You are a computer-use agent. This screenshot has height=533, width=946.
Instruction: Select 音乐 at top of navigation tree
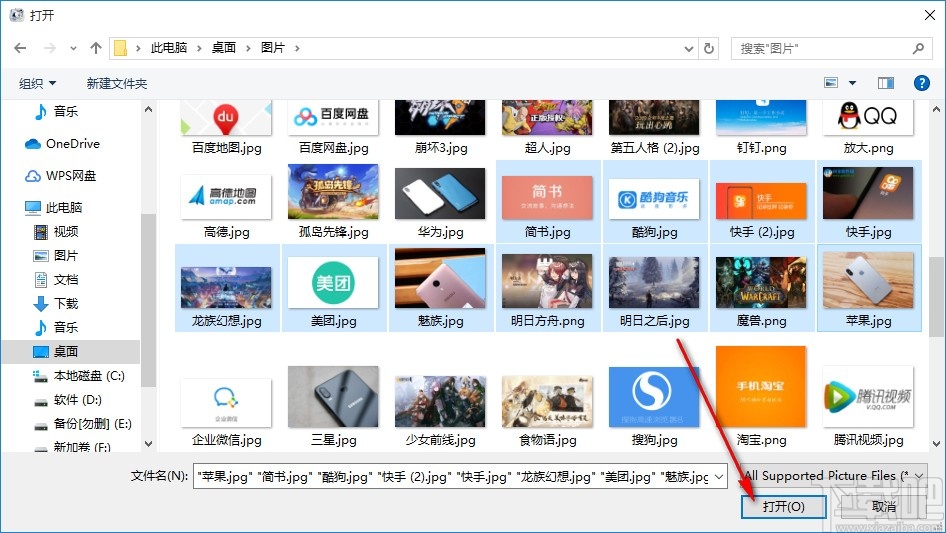(x=57, y=111)
